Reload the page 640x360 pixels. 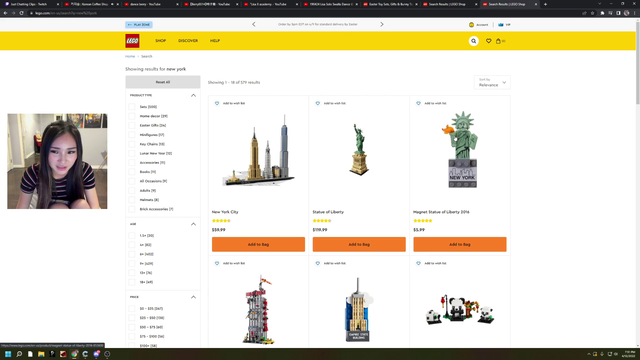(21, 13)
